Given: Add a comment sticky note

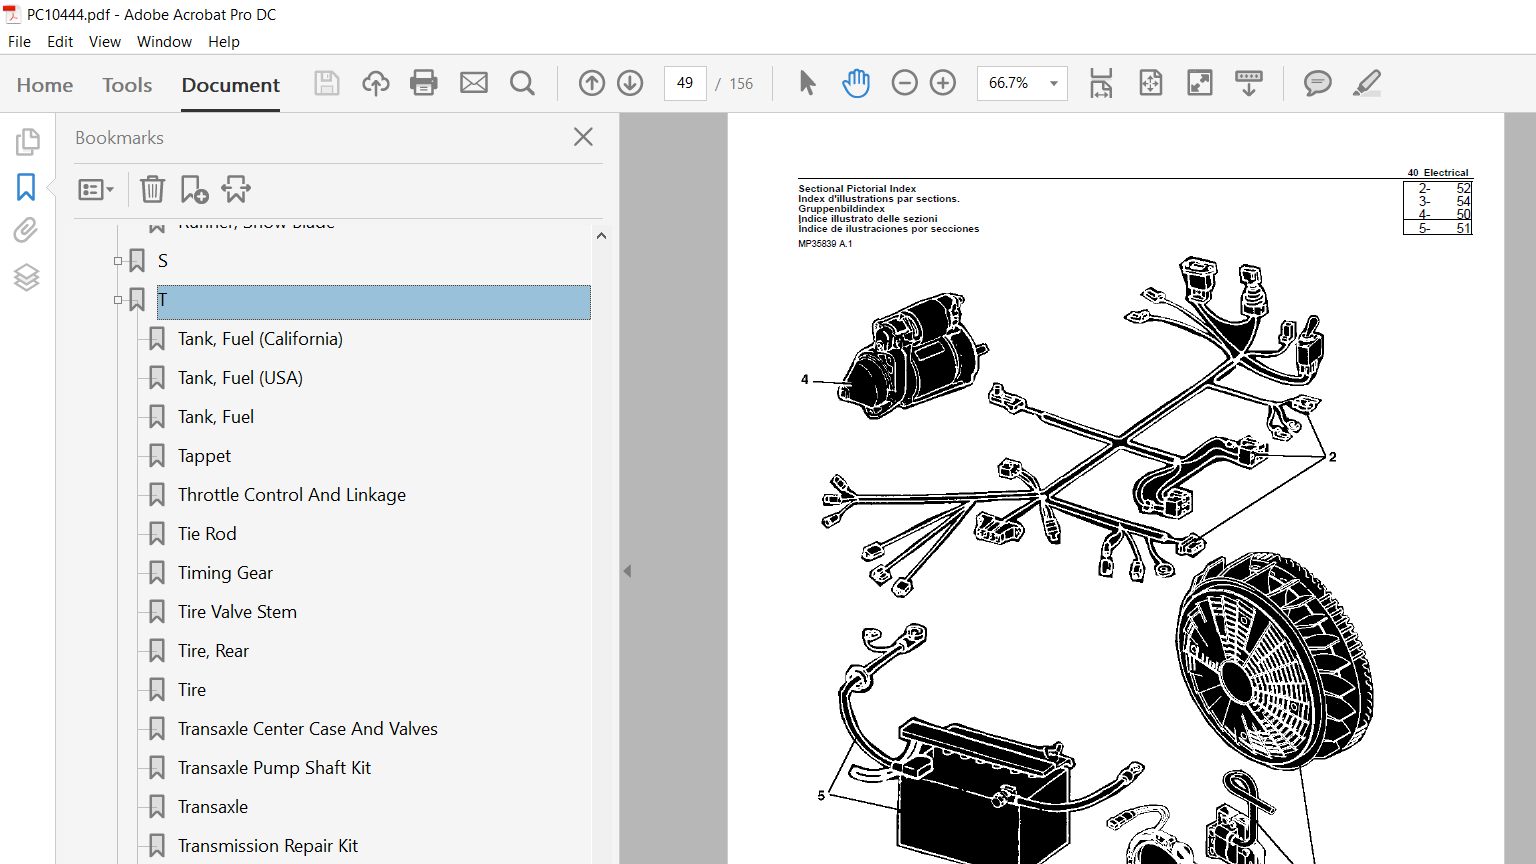Looking at the screenshot, I should [x=1318, y=83].
